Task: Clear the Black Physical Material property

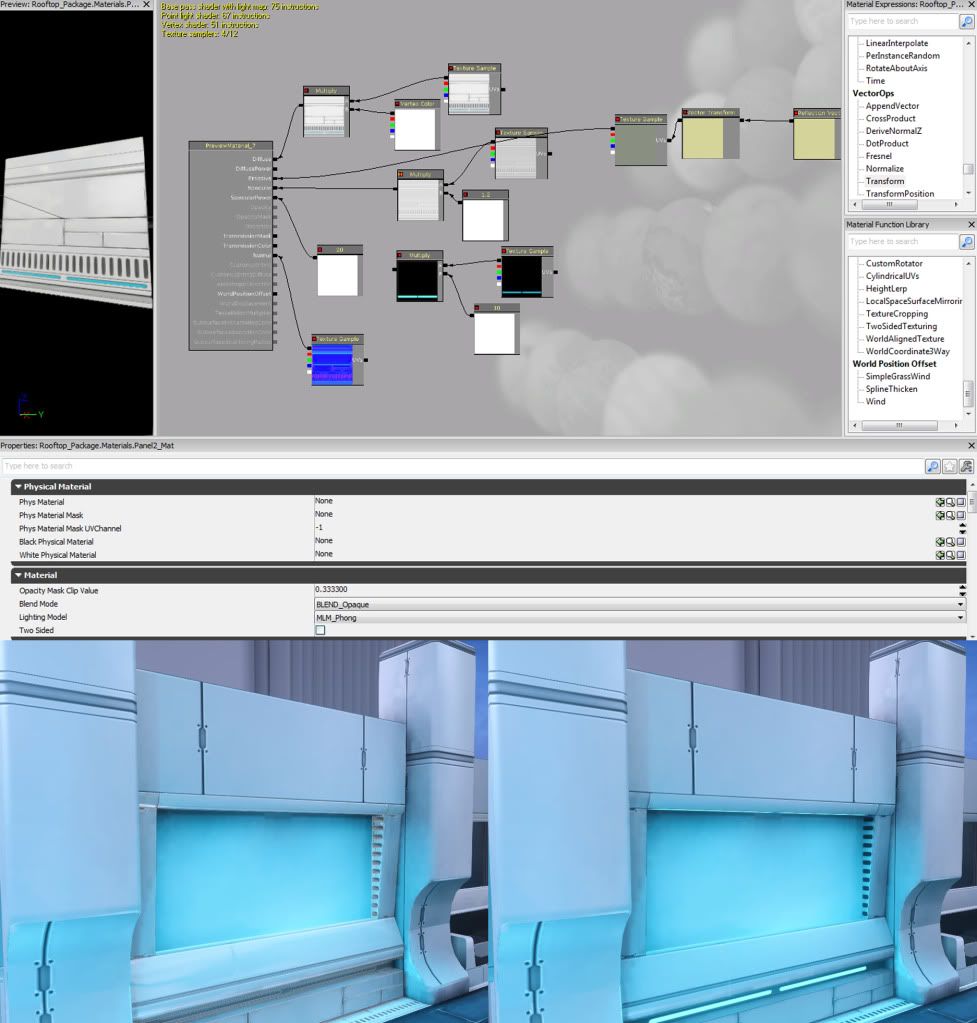Action: click(x=961, y=542)
